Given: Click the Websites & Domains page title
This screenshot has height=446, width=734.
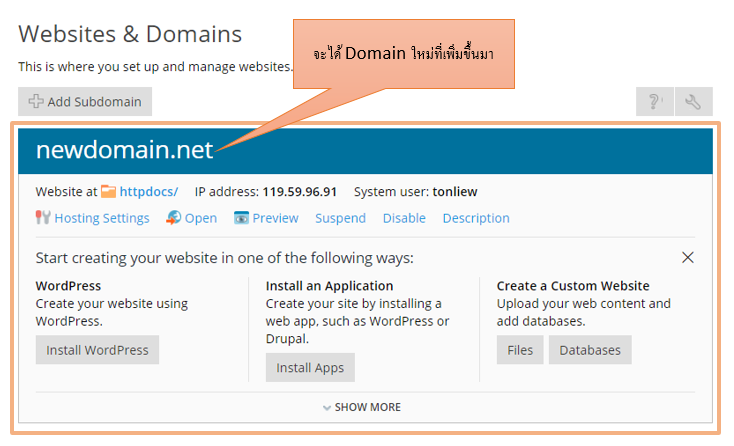Looking at the screenshot, I should coord(130,34).
